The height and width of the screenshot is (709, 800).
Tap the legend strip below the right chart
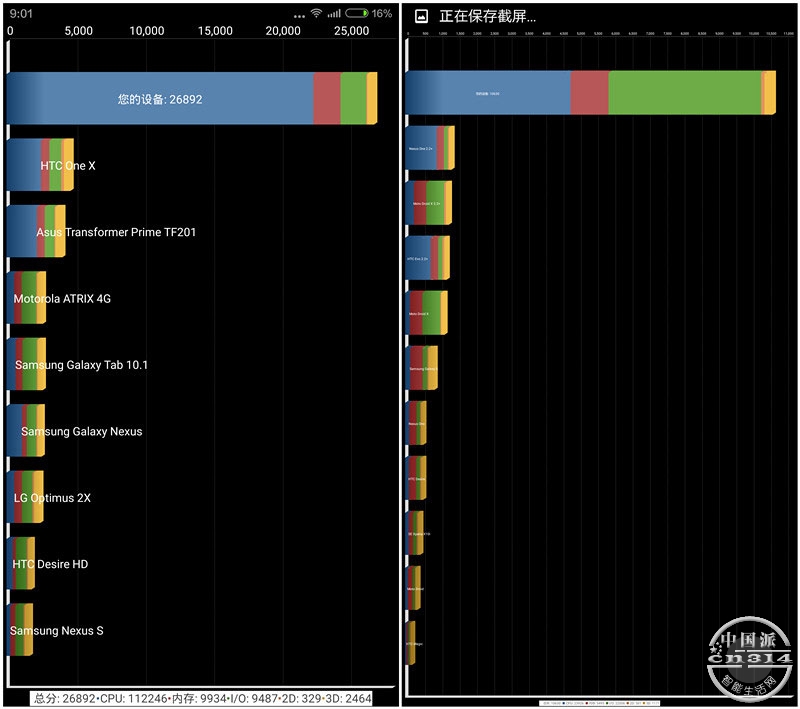coord(600,703)
